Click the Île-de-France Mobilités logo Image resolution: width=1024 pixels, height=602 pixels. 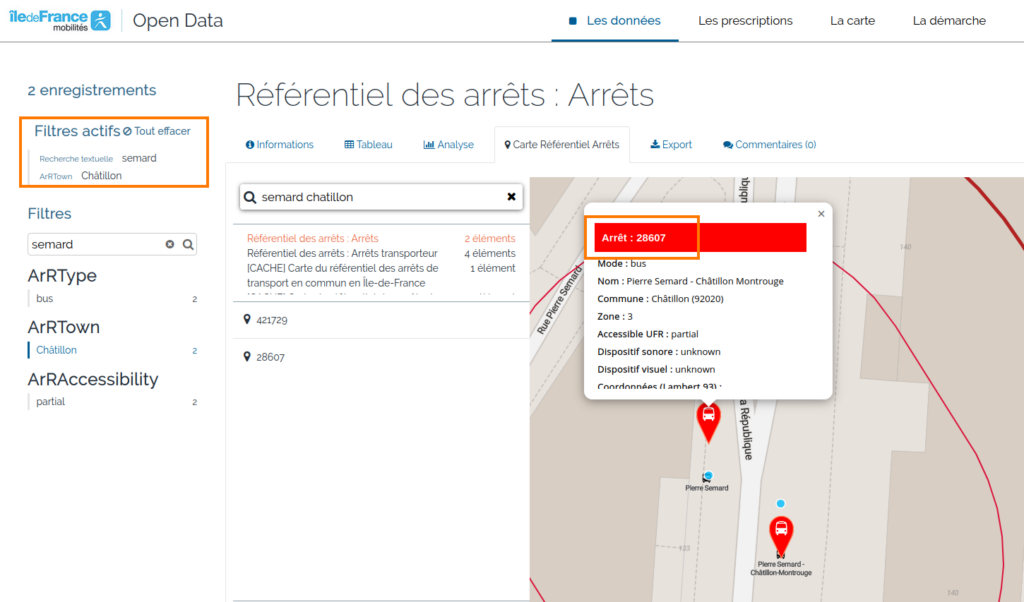[60, 20]
